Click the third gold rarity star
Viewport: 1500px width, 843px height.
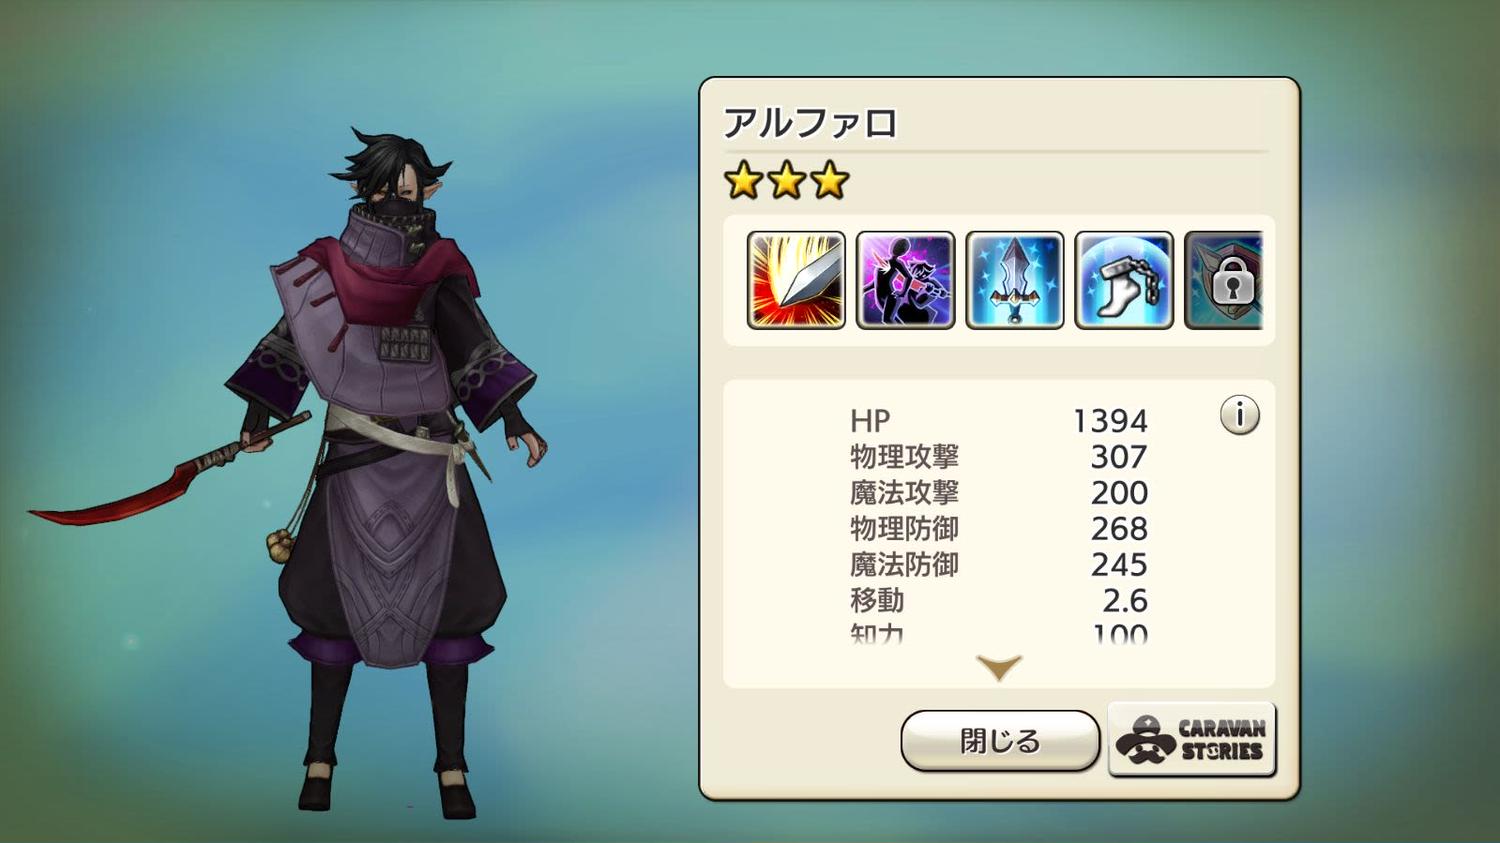pos(830,181)
